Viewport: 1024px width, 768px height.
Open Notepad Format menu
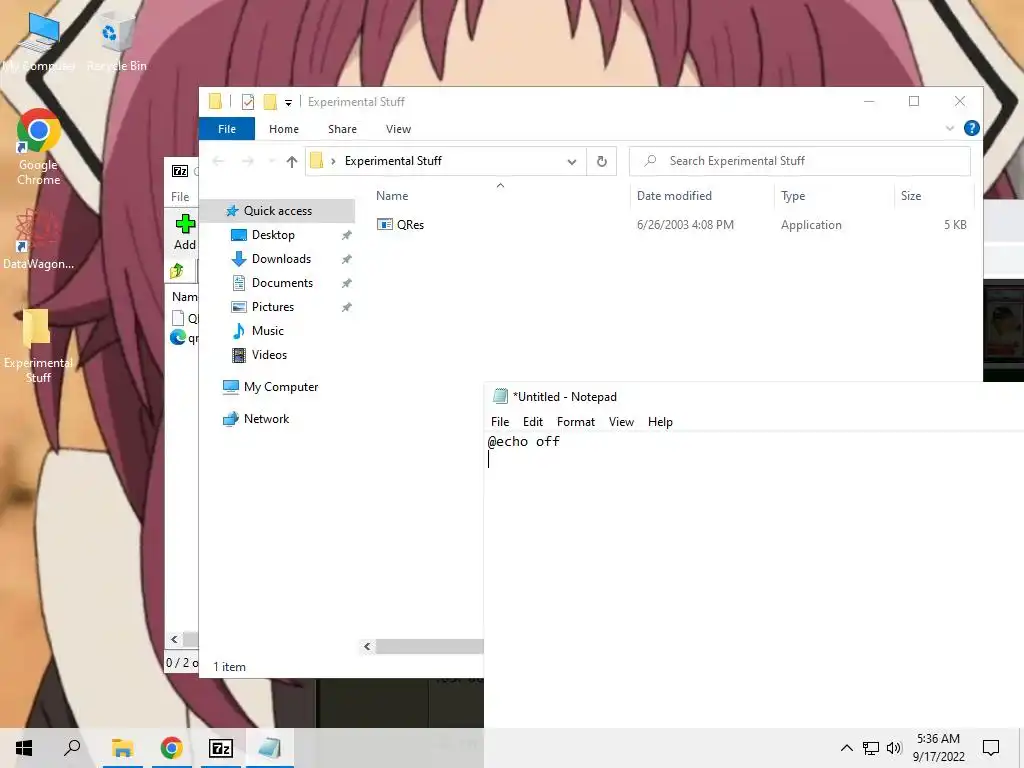coord(575,422)
